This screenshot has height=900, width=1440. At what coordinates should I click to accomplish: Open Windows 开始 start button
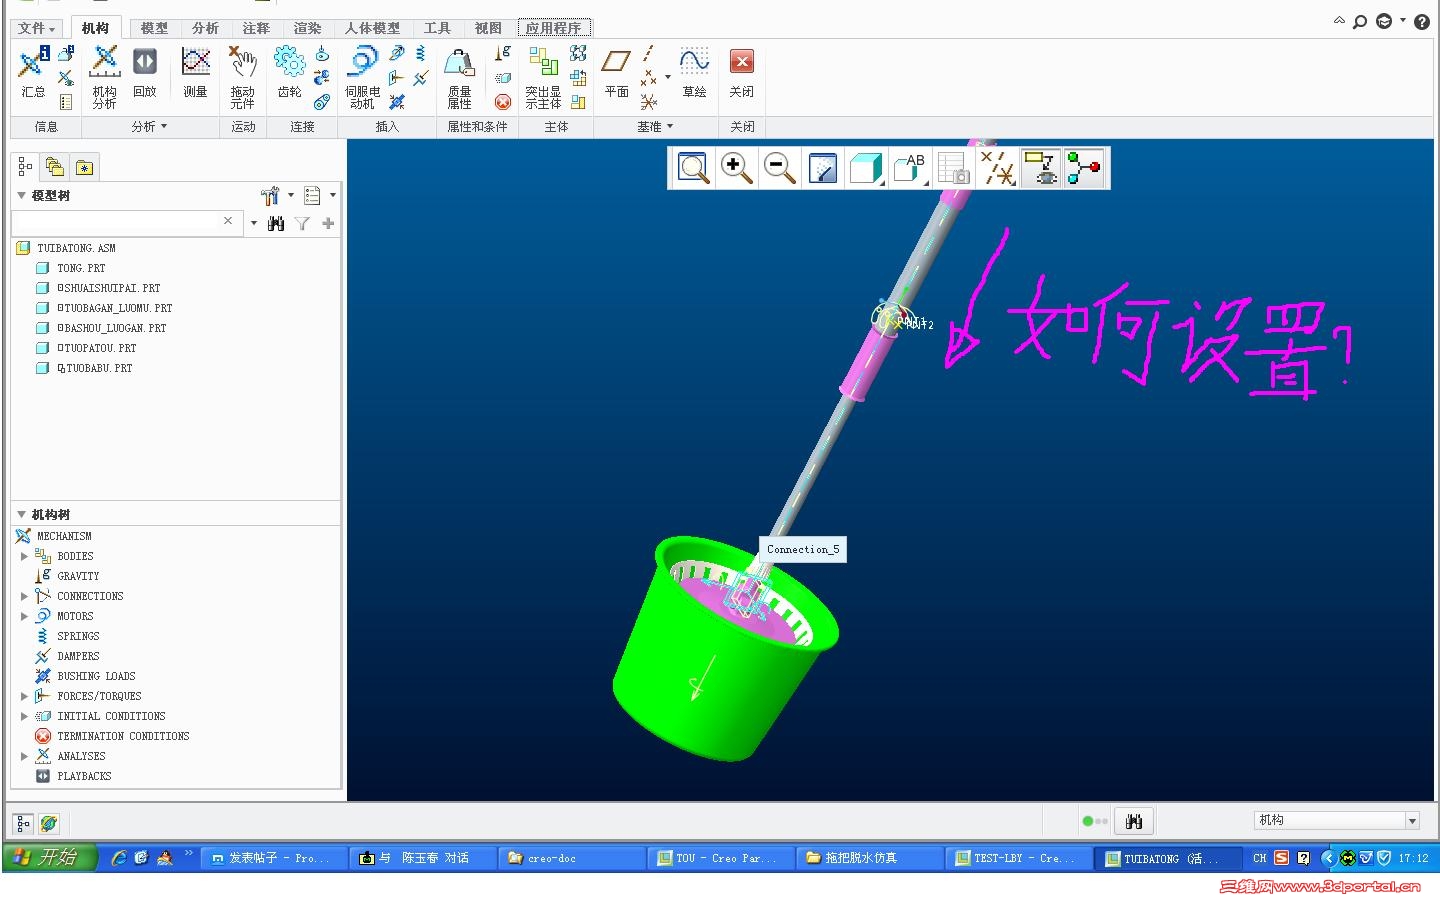tap(50, 857)
